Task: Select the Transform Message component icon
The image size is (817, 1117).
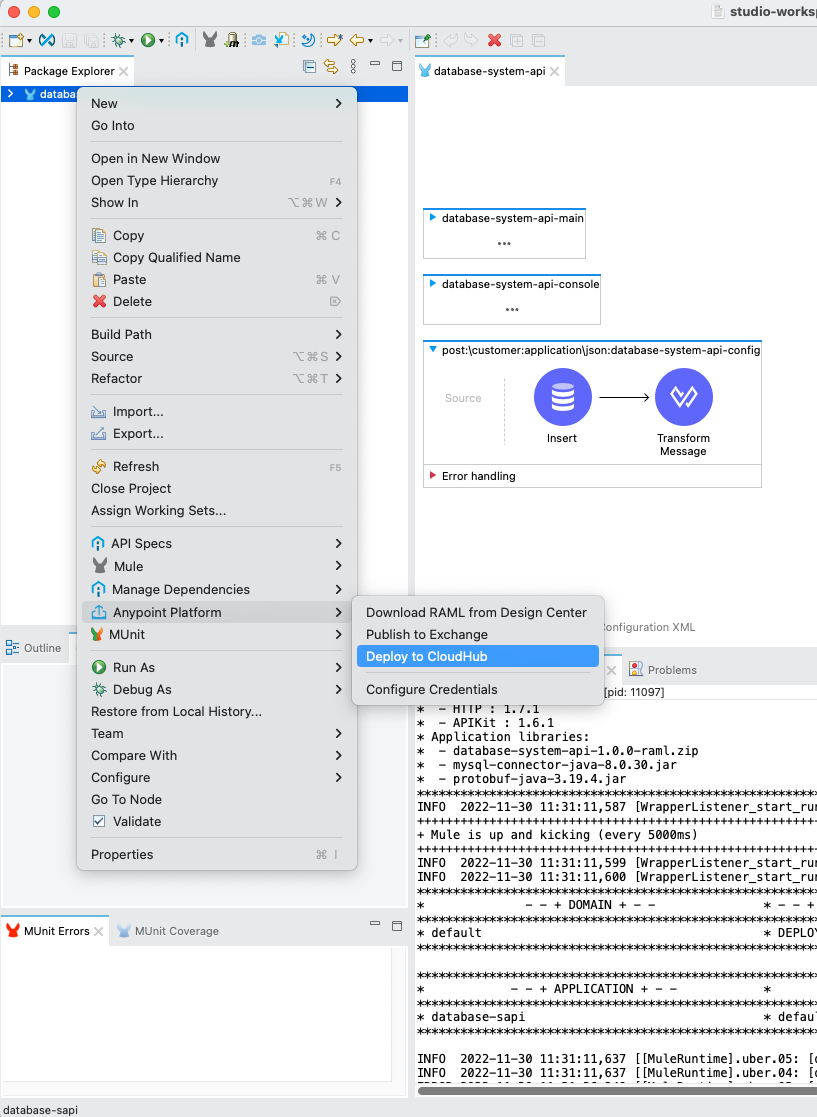Action: [683, 397]
